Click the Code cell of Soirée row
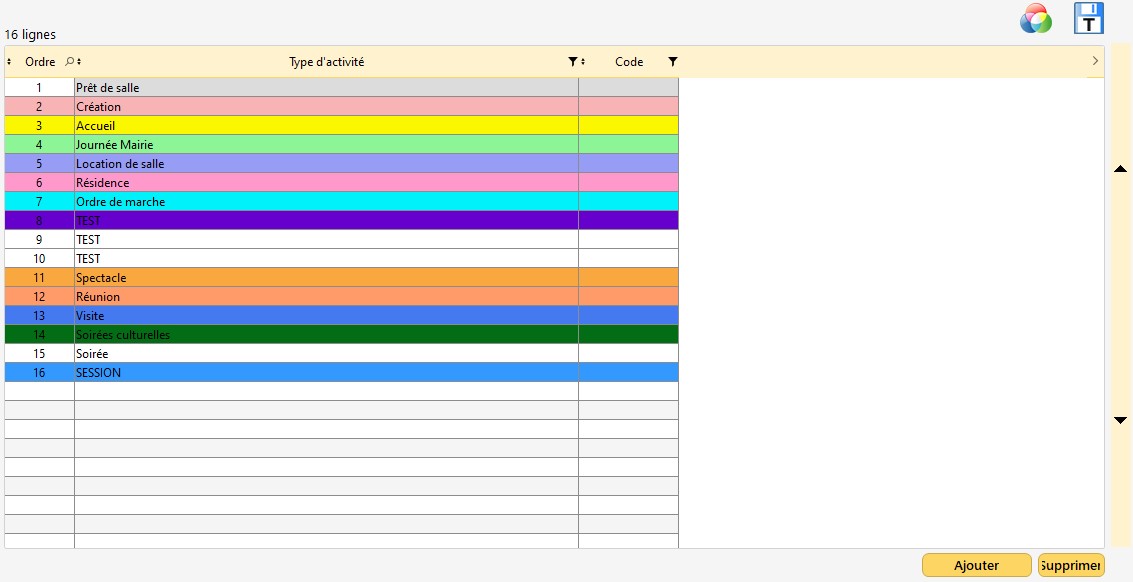1133x582 pixels. (x=628, y=354)
